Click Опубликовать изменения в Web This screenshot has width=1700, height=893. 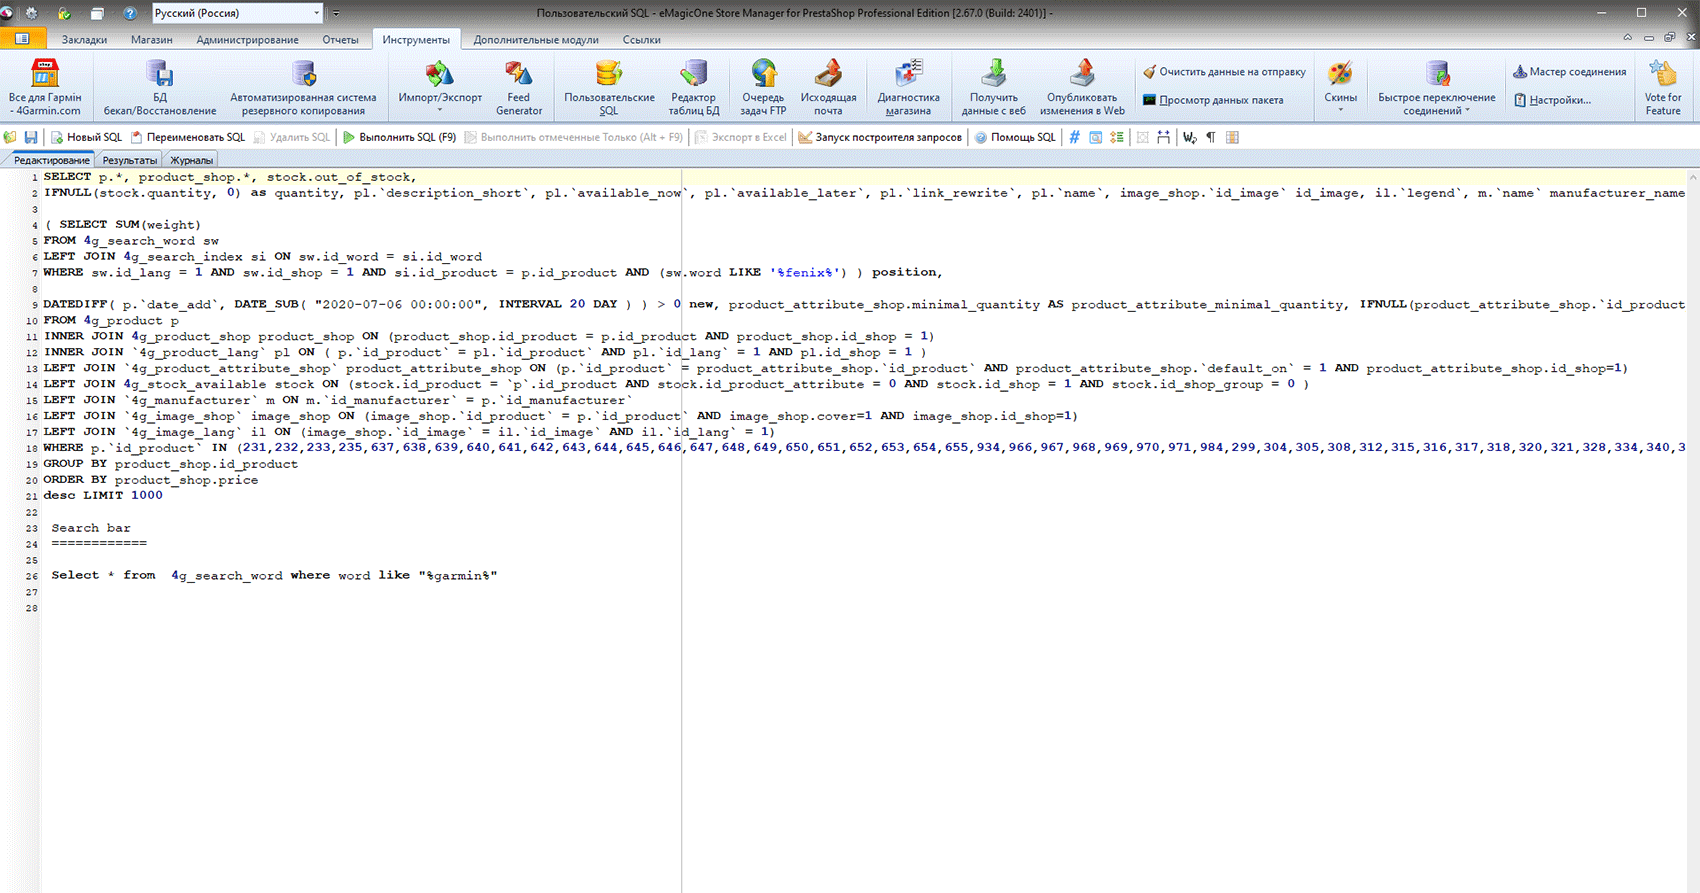point(1082,87)
